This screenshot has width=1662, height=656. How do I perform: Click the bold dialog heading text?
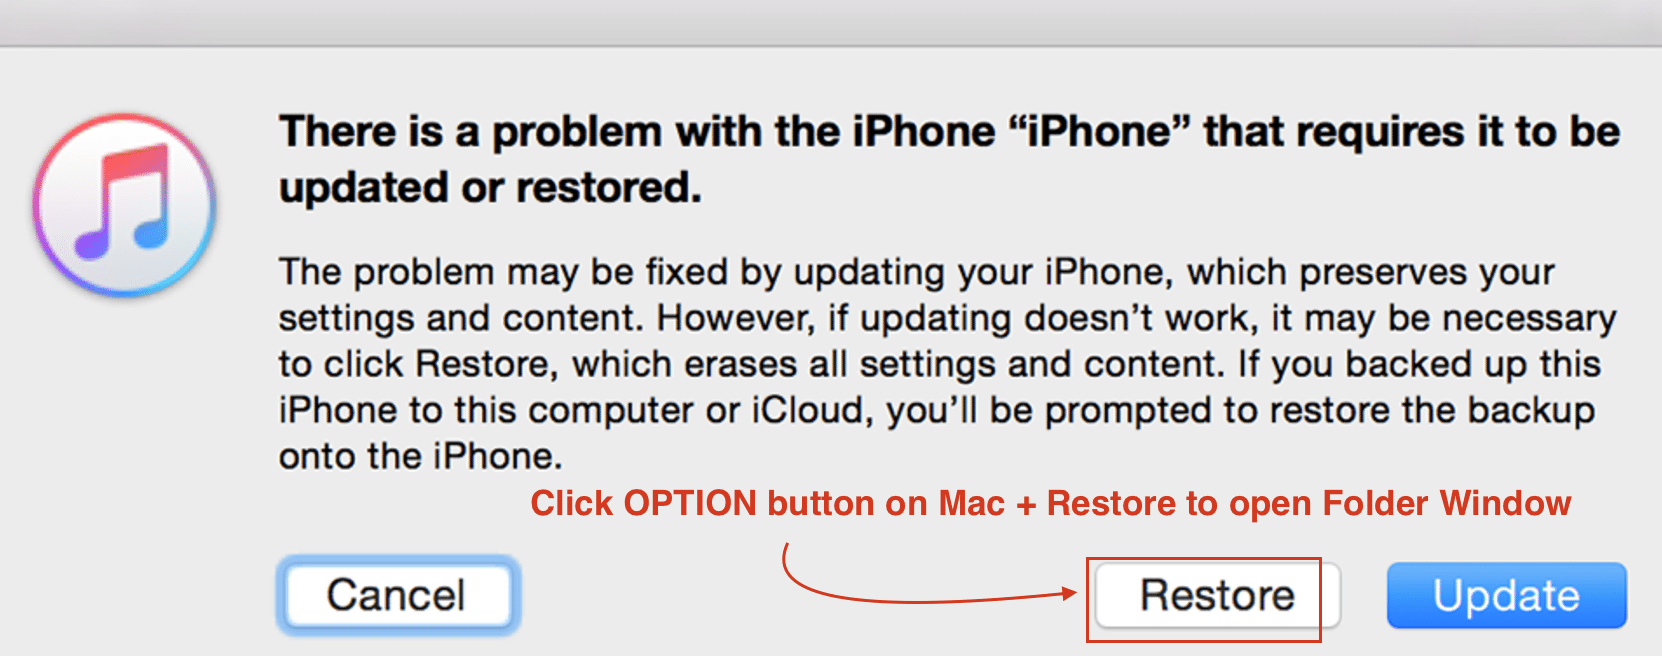pos(949,160)
